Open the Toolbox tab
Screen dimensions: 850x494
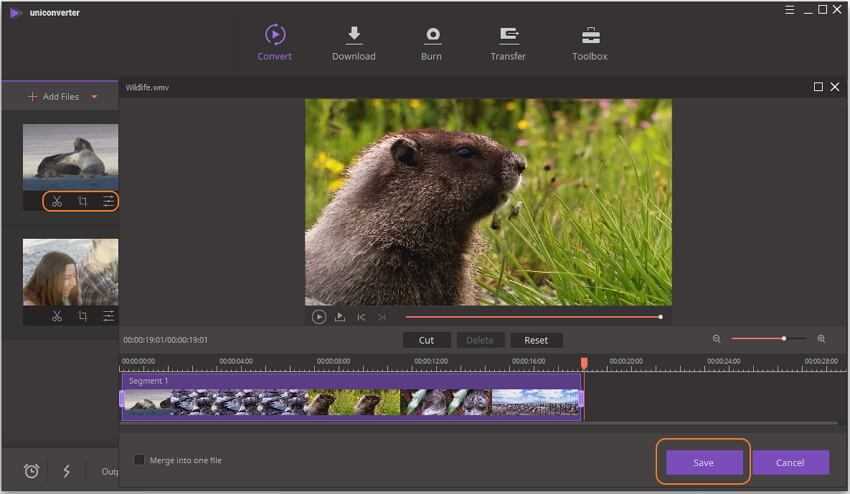tap(590, 43)
